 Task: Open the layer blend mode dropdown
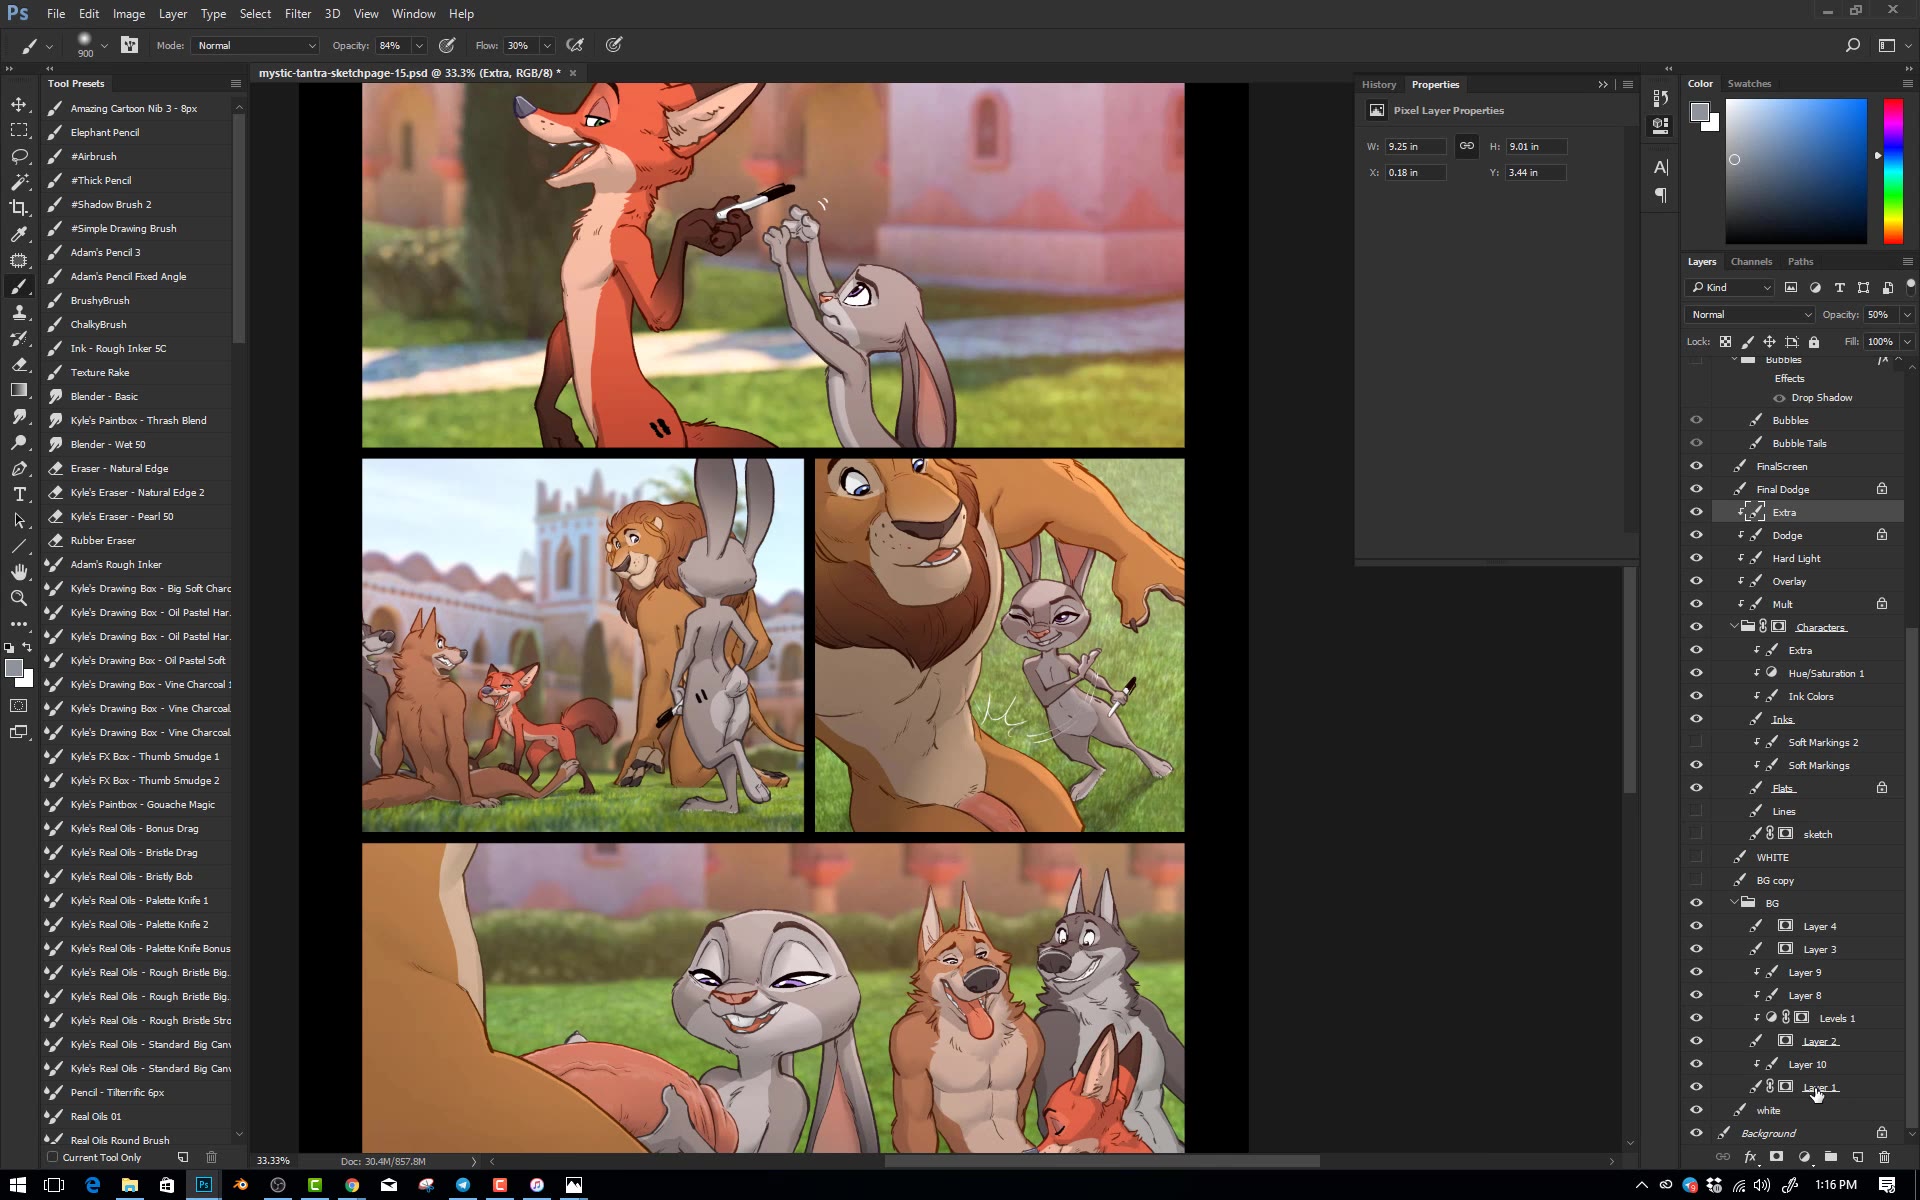click(x=1749, y=315)
